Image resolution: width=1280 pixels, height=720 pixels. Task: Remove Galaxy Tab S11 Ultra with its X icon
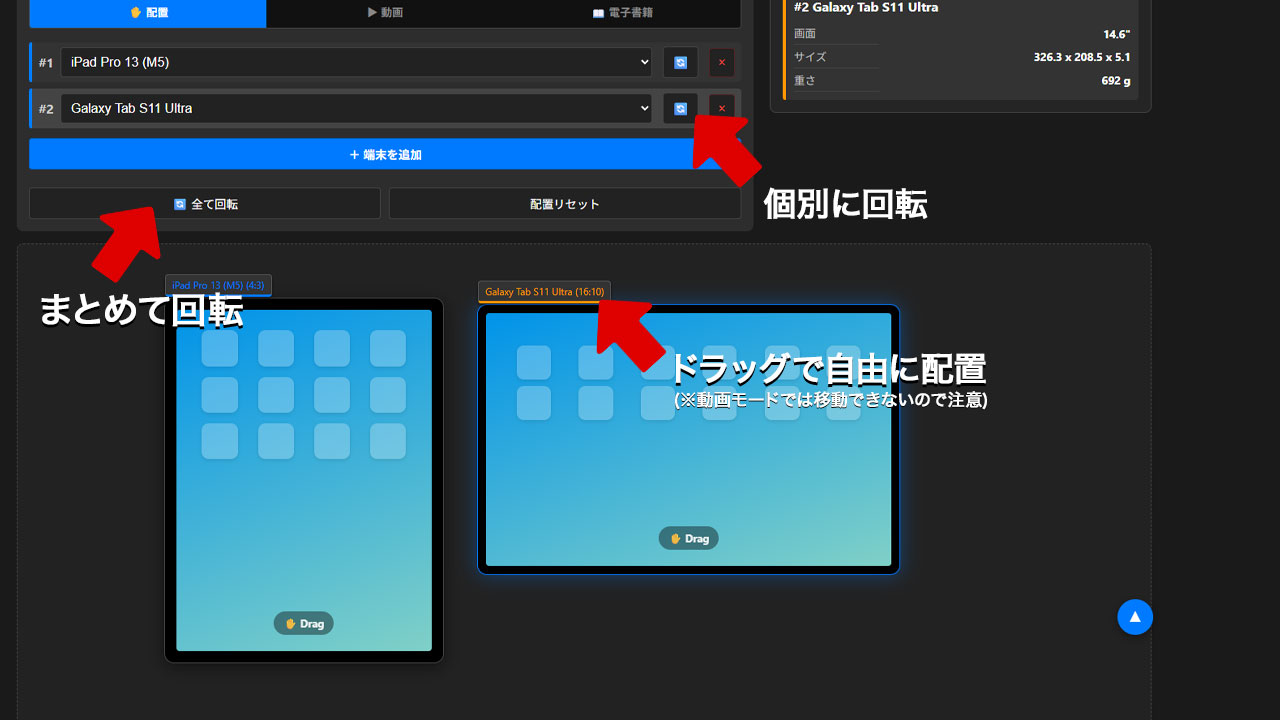pos(721,108)
